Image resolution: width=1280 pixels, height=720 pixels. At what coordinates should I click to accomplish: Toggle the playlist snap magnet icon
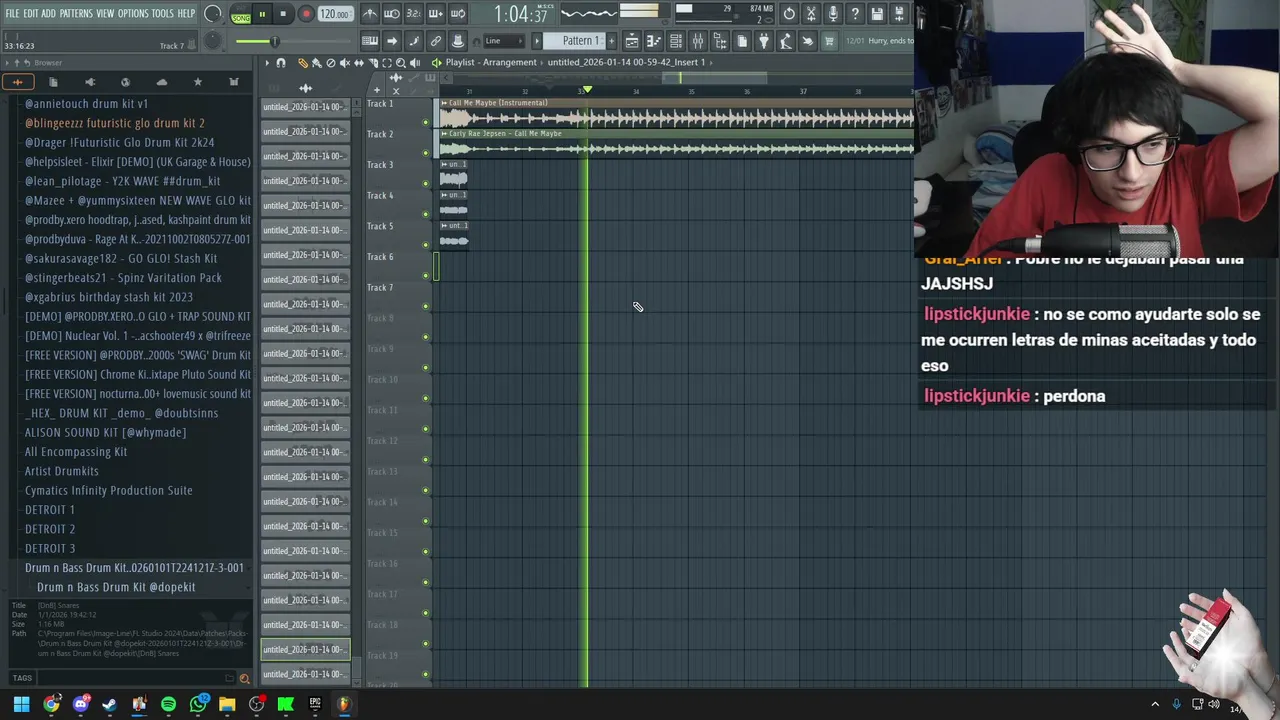point(281,63)
